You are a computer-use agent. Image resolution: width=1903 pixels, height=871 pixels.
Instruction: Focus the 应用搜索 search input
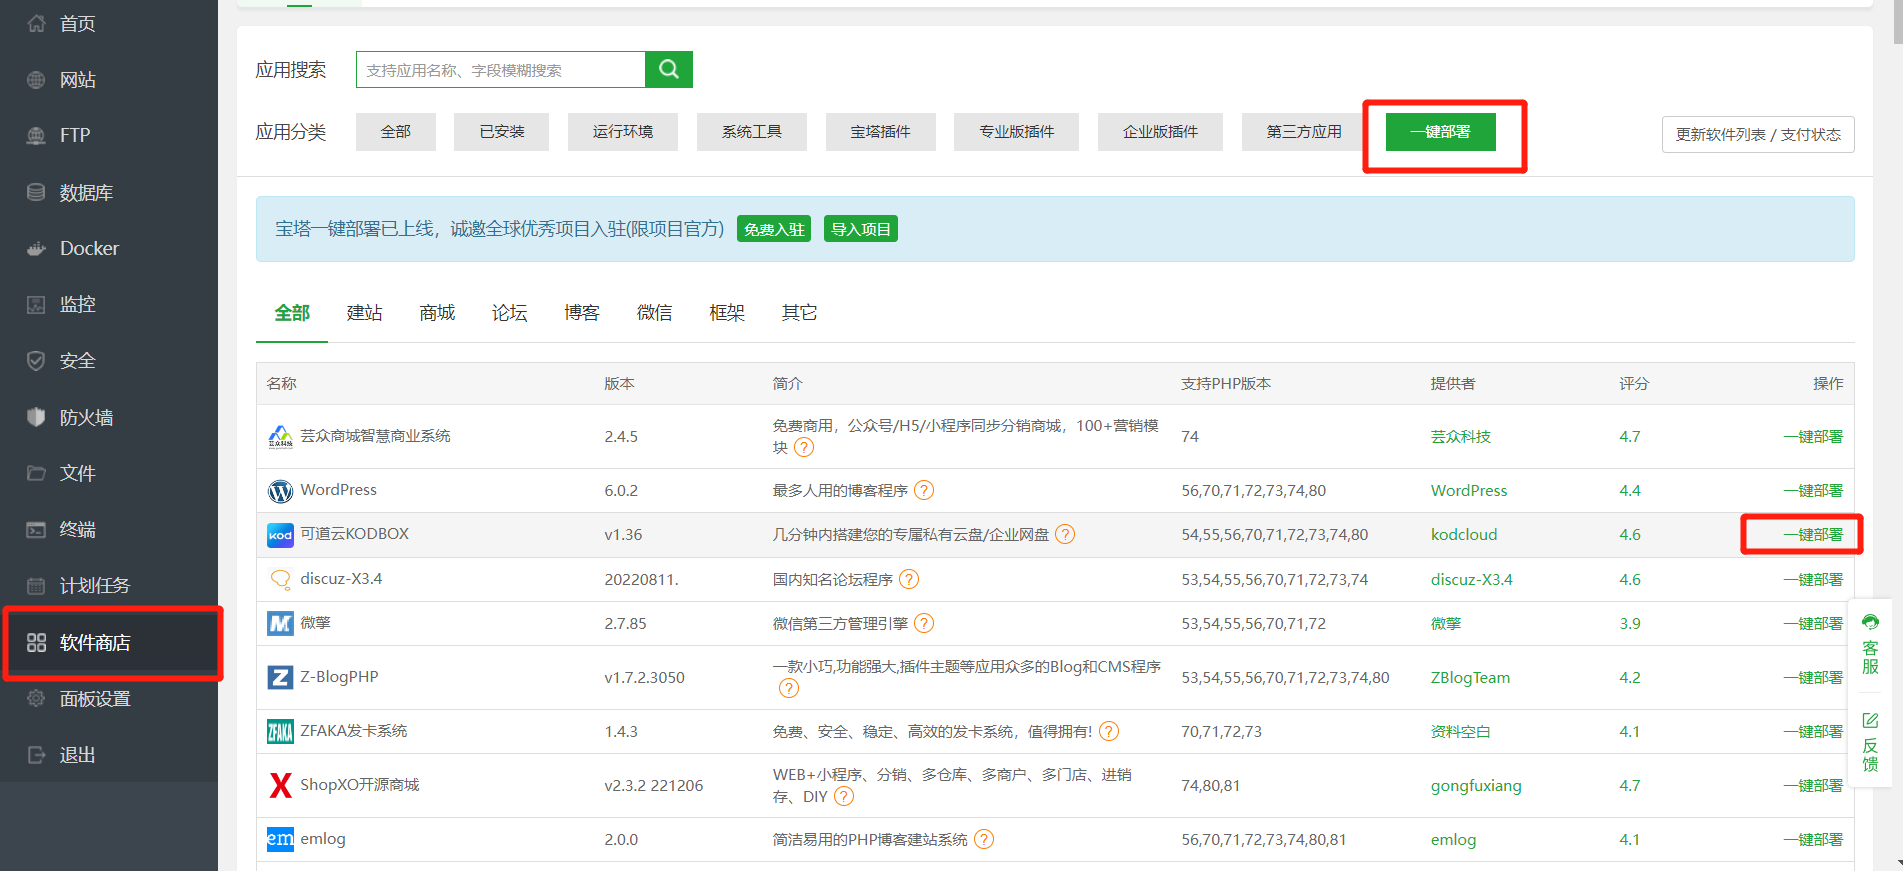(501, 69)
